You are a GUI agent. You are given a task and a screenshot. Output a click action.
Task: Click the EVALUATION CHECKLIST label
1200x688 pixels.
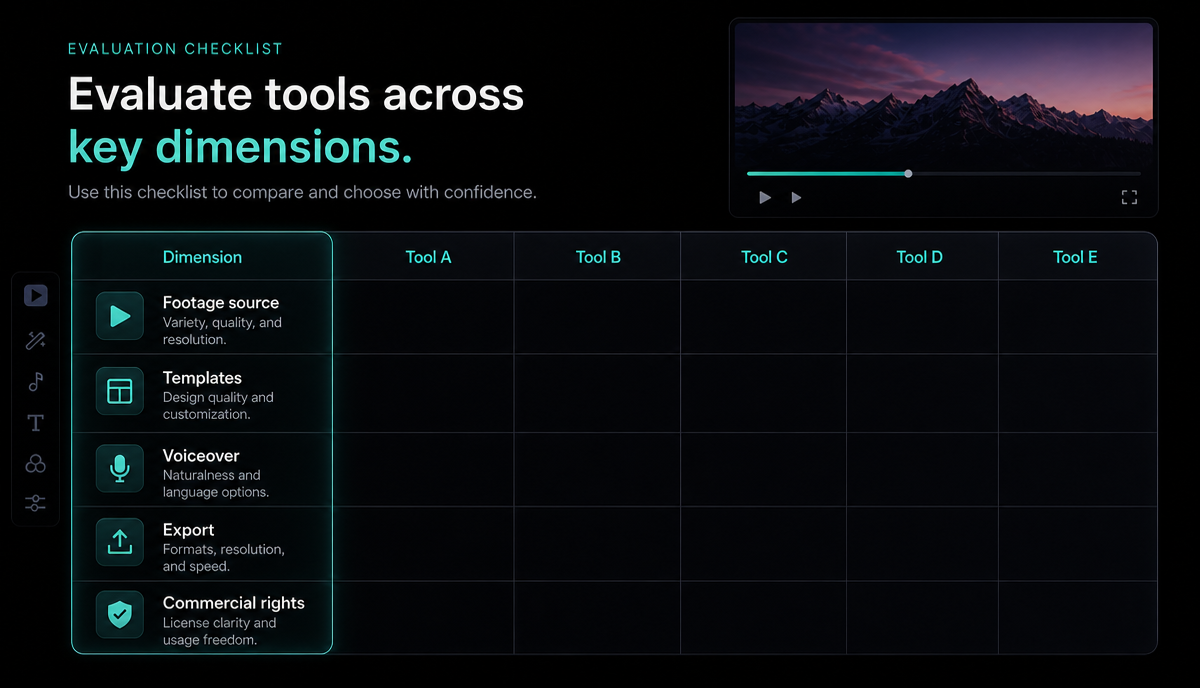[175, 49]
